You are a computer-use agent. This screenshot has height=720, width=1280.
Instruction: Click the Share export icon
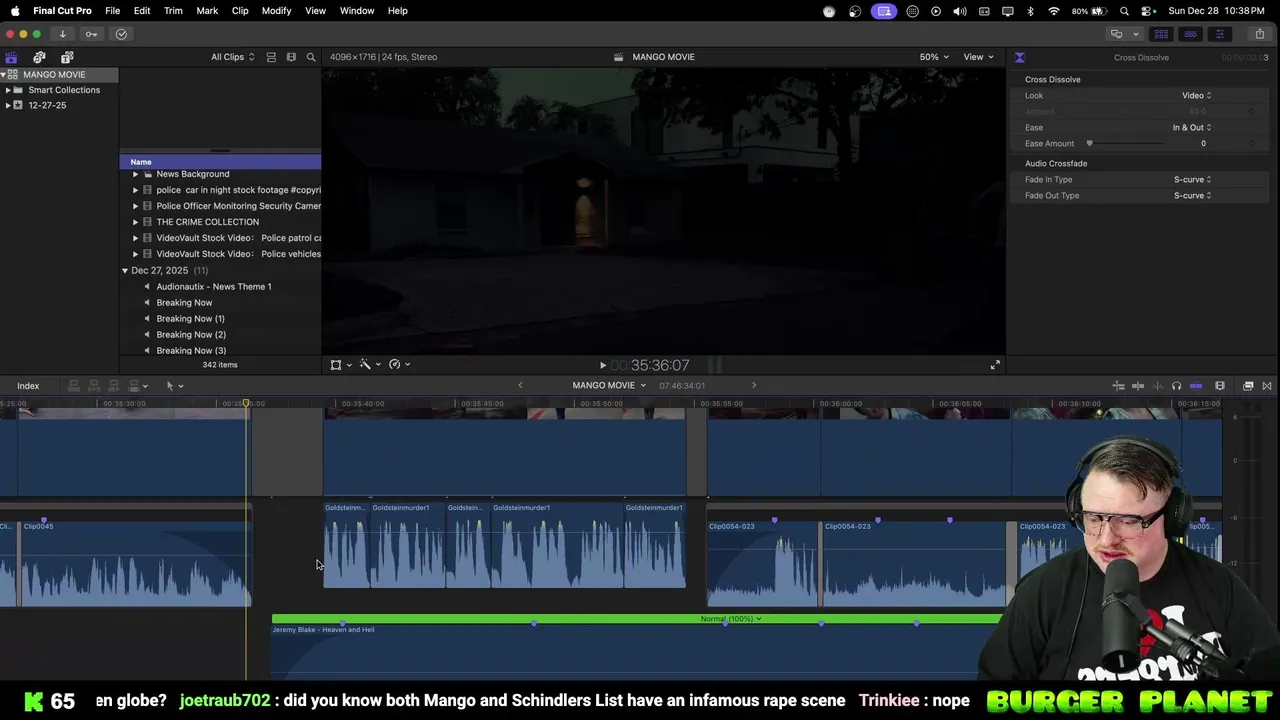1259,34
